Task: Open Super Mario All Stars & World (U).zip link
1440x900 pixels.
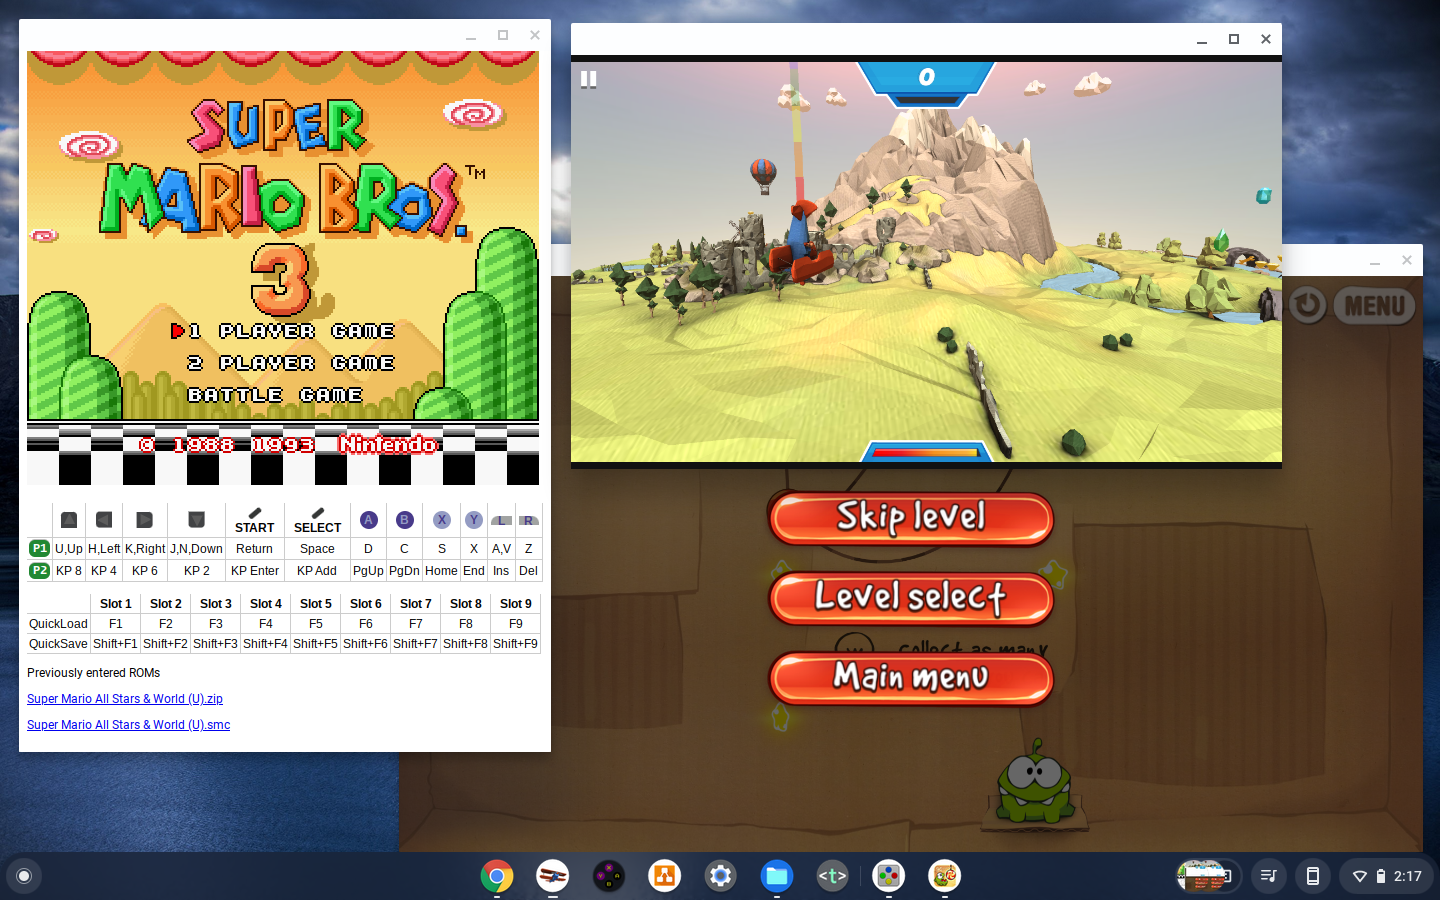Action: coord(125,699)
